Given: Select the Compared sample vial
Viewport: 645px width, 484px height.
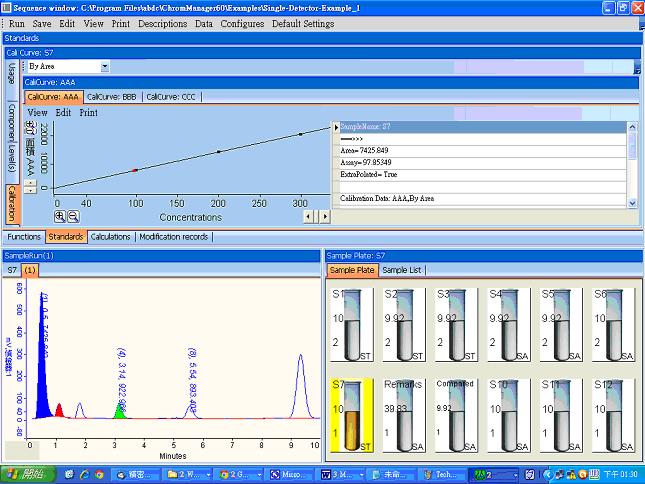Looking at the screenshot, I should [457, 415].
